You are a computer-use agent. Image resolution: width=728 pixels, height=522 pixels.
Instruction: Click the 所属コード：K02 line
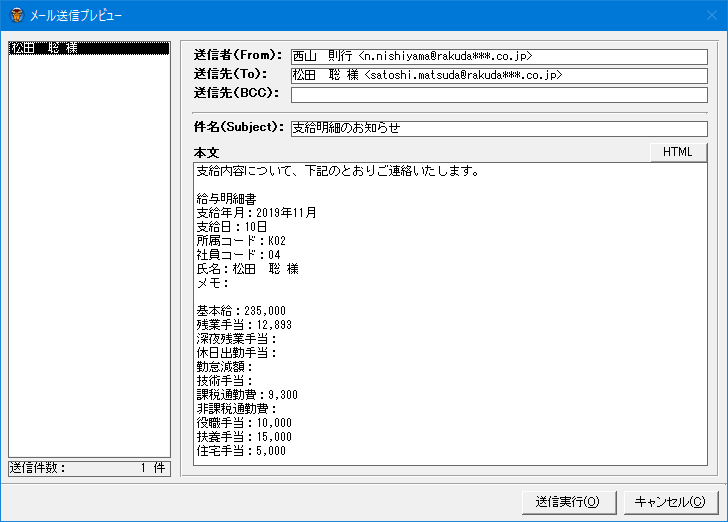pos(241,241)
